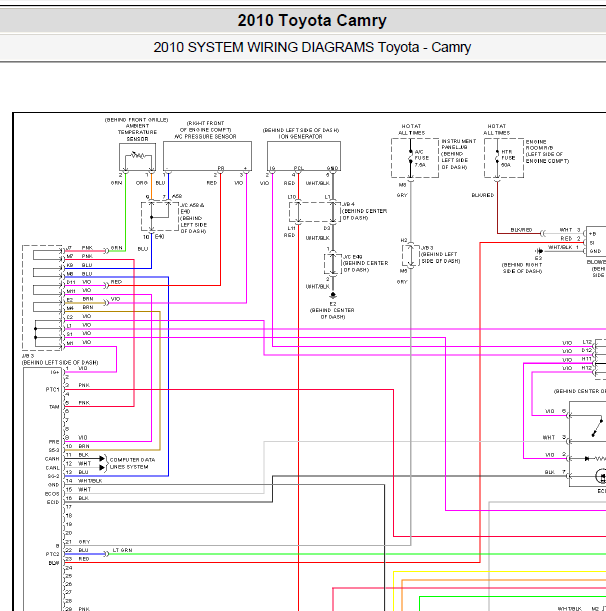Click the "D11" terminal on J/B 3
Viewport: 606px width, 611px height.
click(71, 282)
